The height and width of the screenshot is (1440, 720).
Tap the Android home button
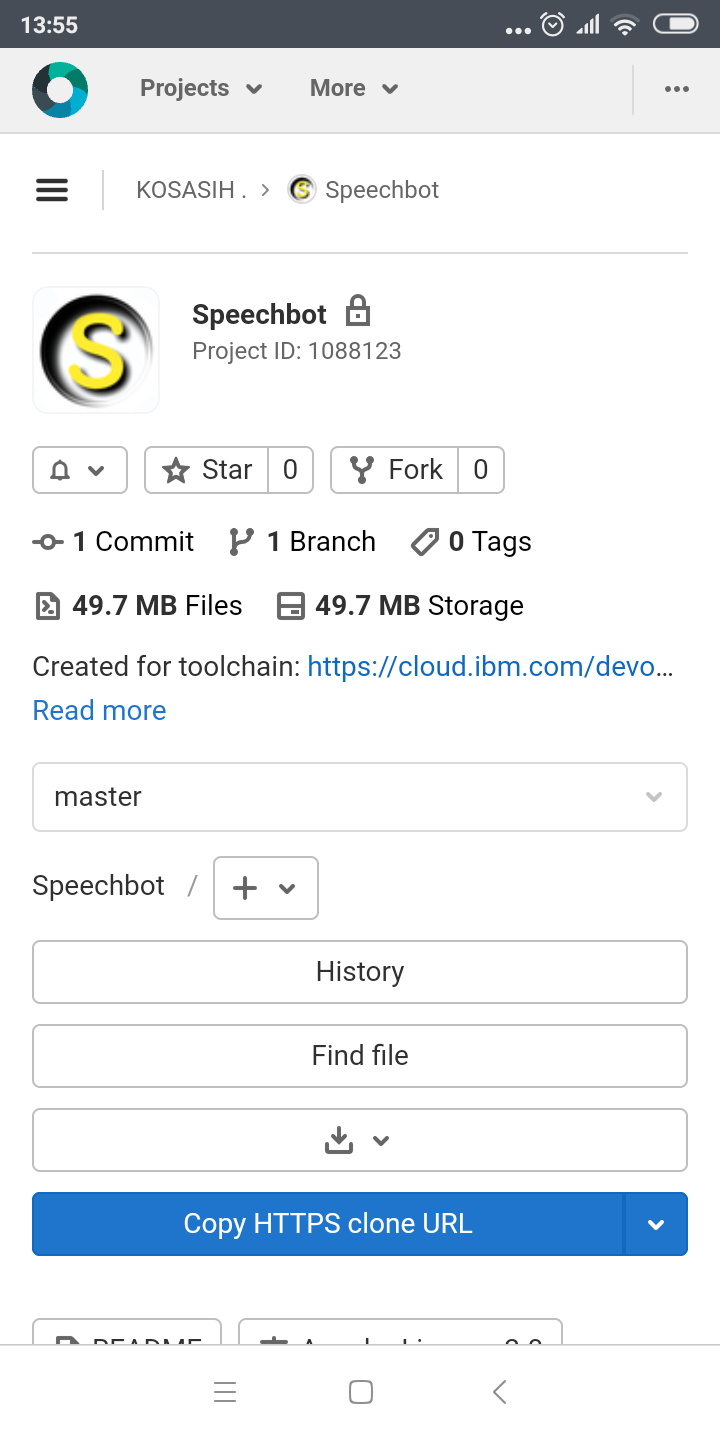361,1392
